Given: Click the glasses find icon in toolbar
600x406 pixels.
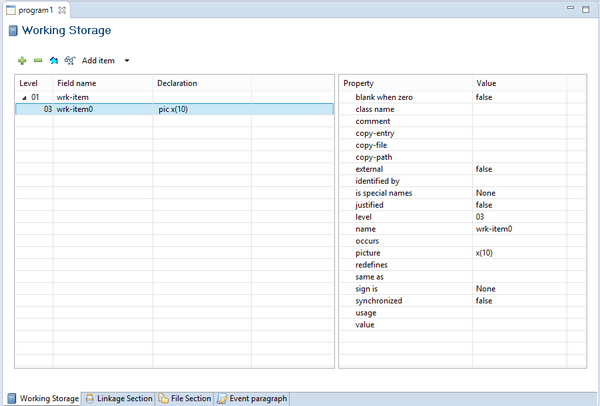Looking at the screenshot, I should (70, 61).
